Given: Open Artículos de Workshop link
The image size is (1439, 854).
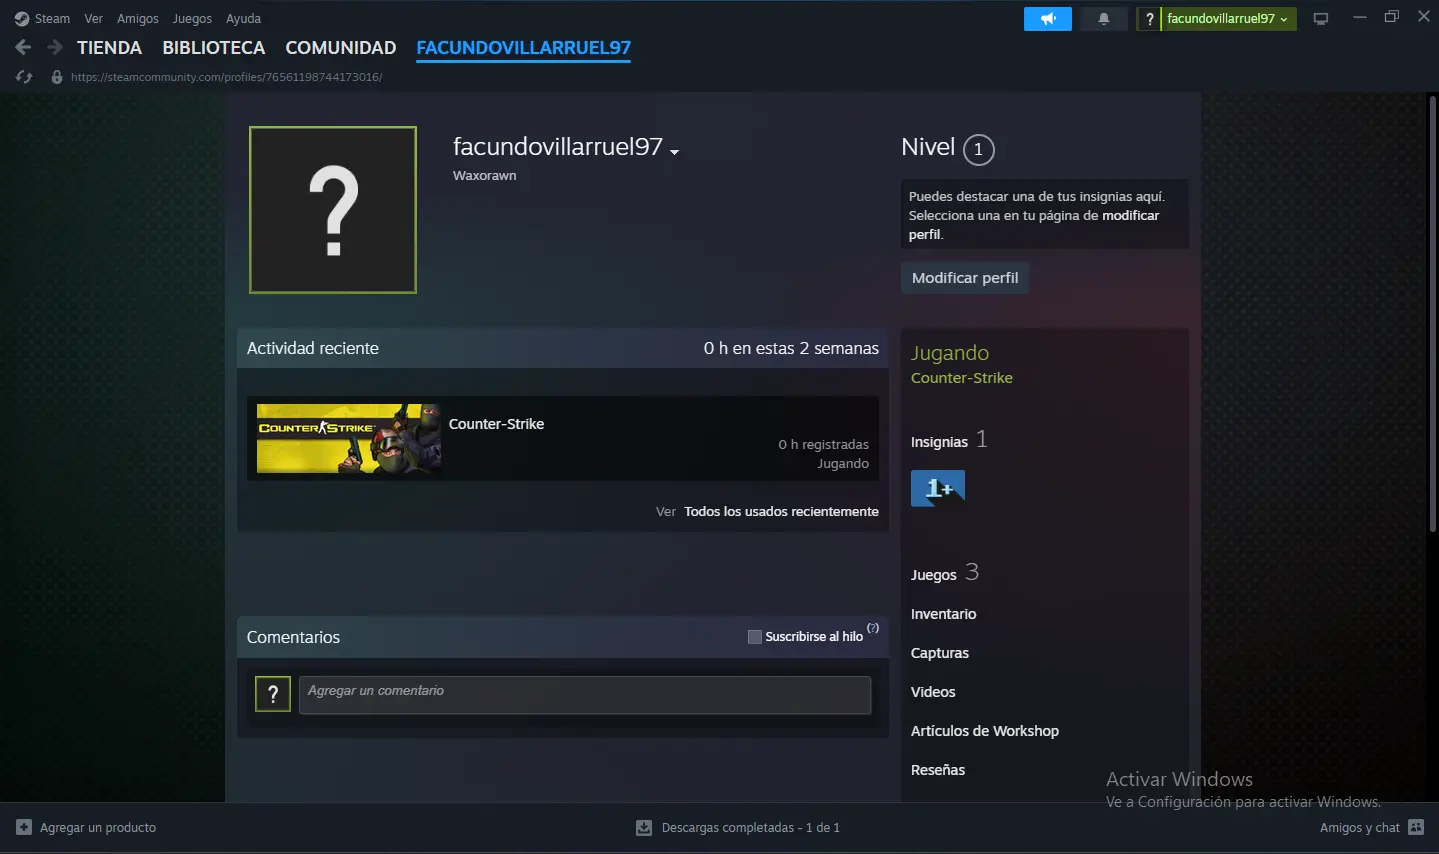Looking at the screenshot, I should 985,731.
